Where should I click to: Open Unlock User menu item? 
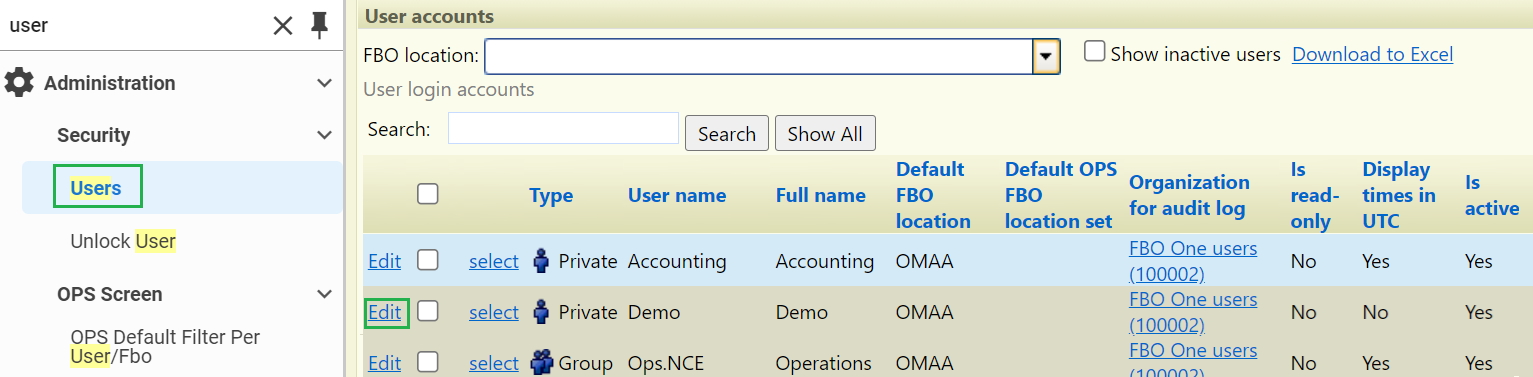click(123, 241)
